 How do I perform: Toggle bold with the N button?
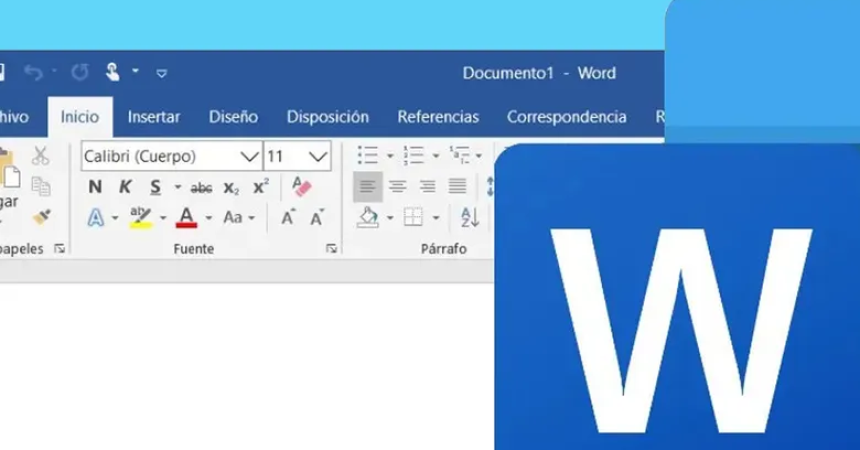[x=95, y=187]
